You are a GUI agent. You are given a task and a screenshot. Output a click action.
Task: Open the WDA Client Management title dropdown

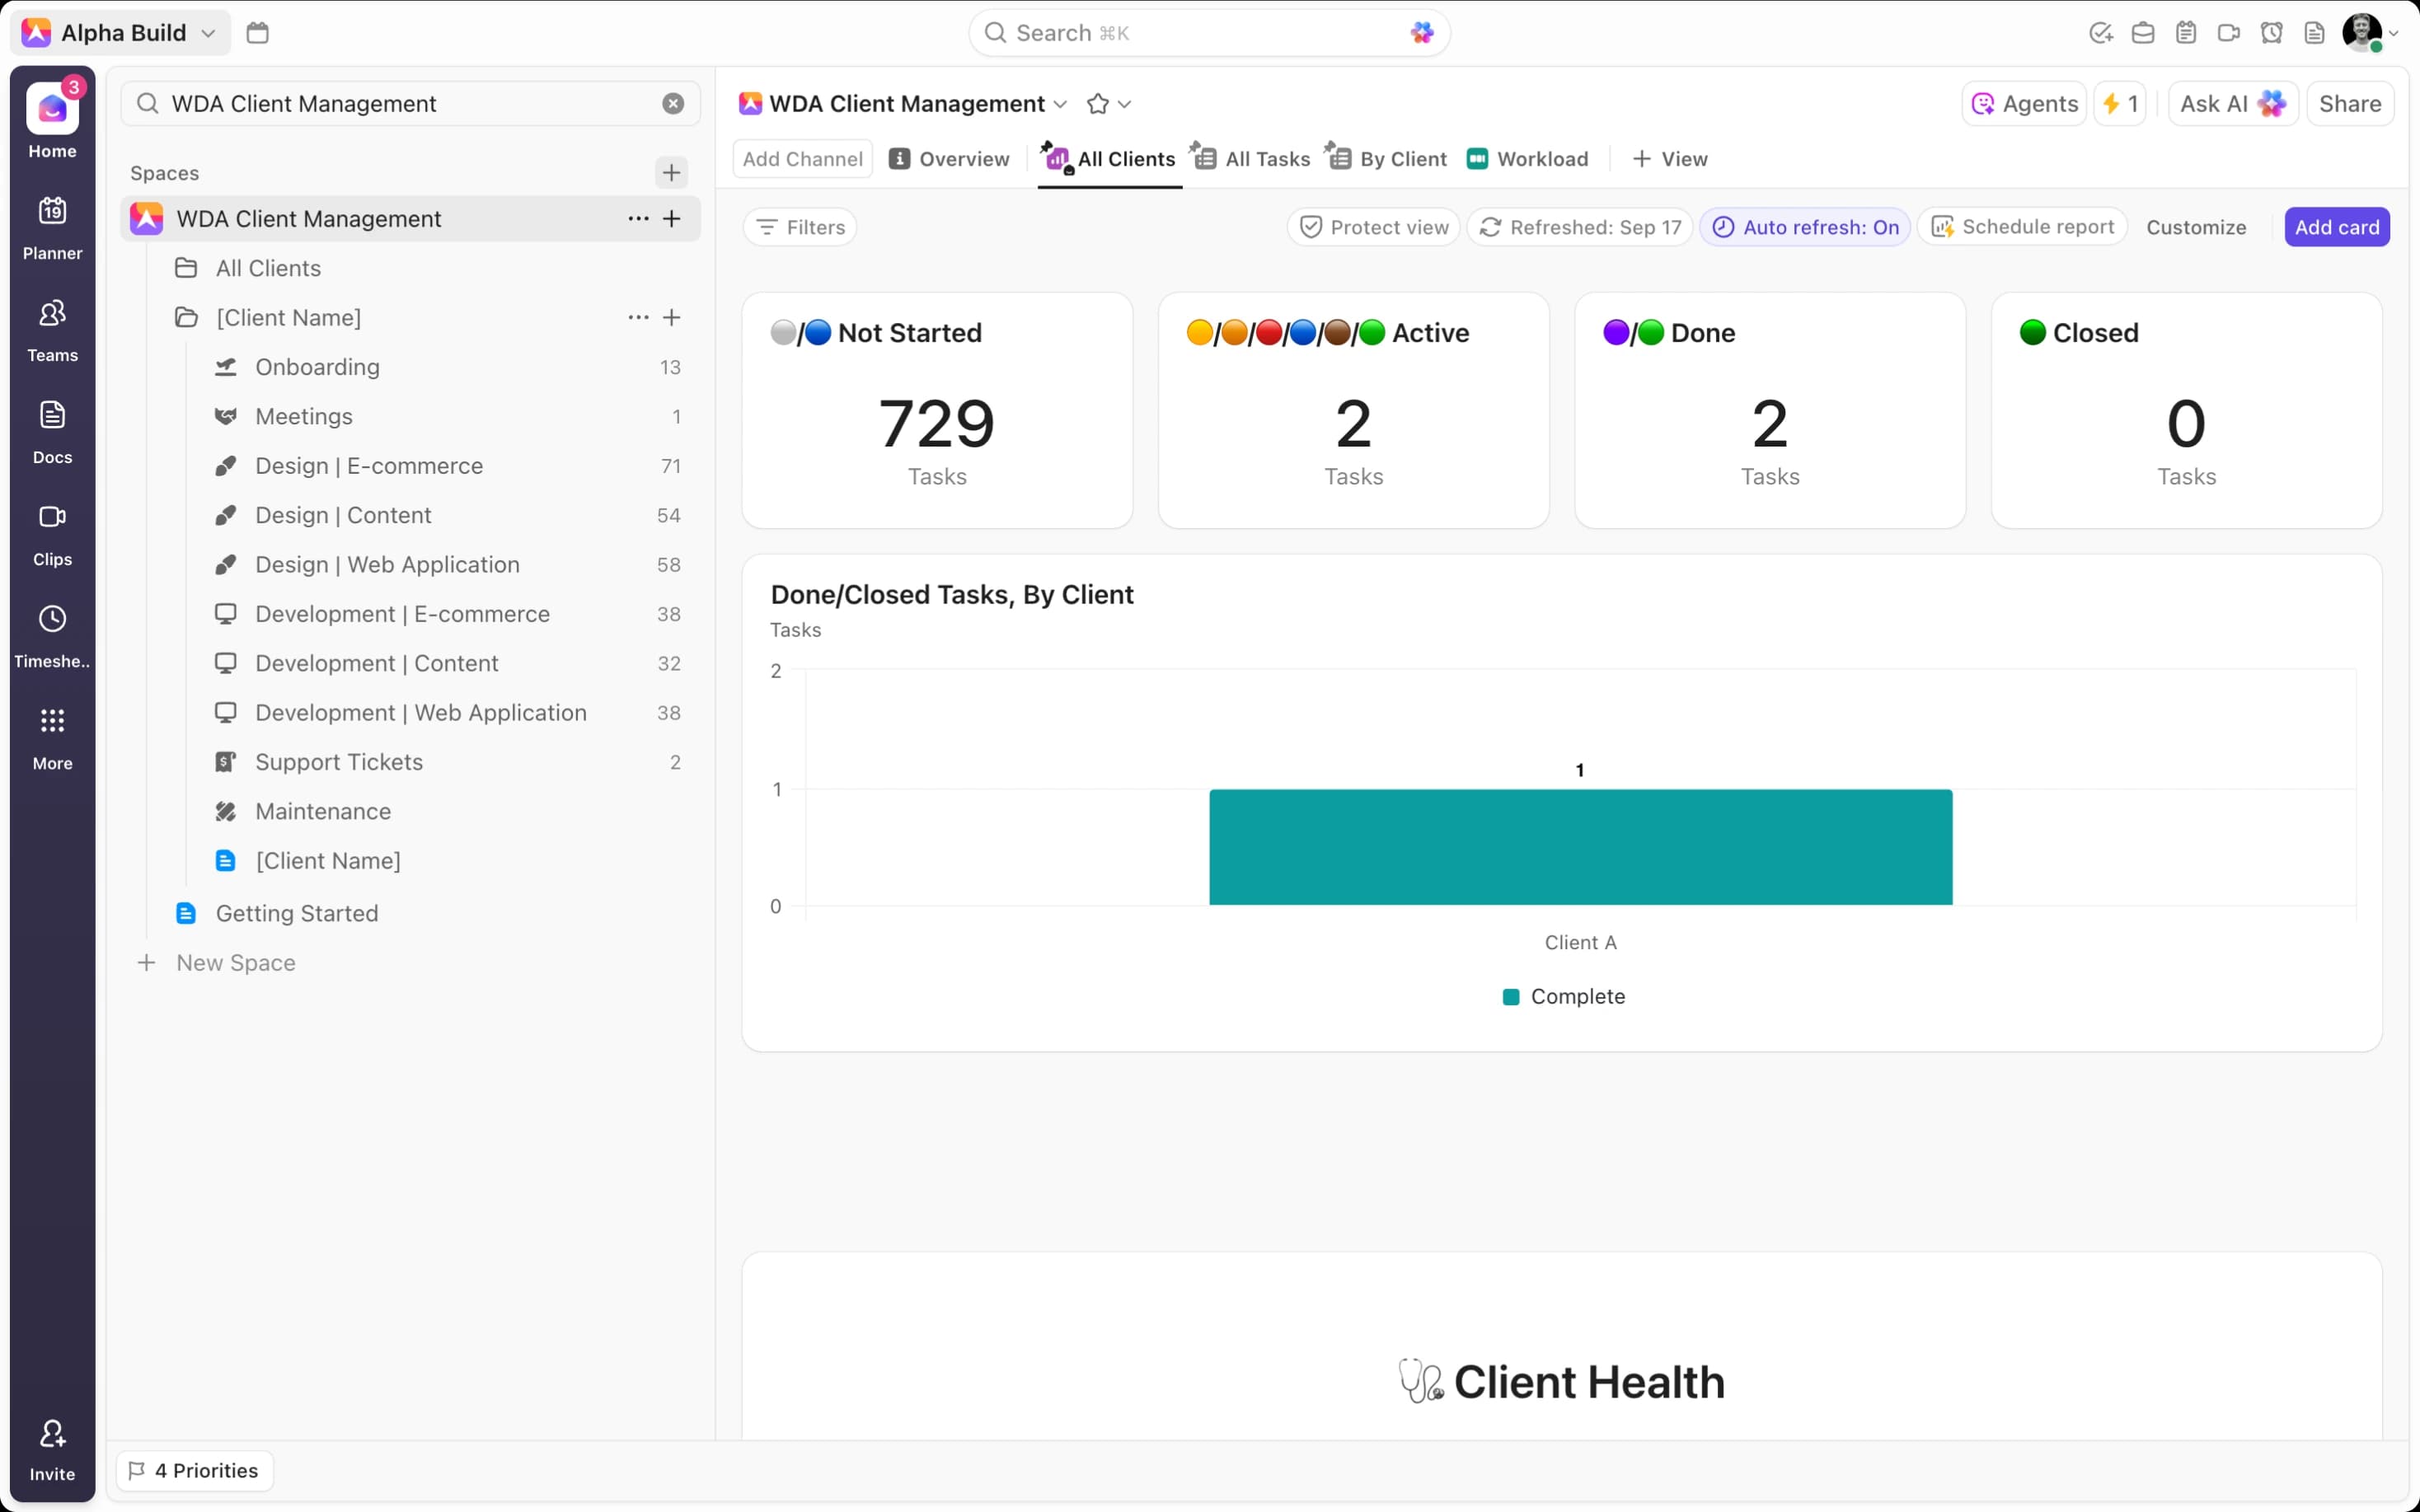point(1060,103)
